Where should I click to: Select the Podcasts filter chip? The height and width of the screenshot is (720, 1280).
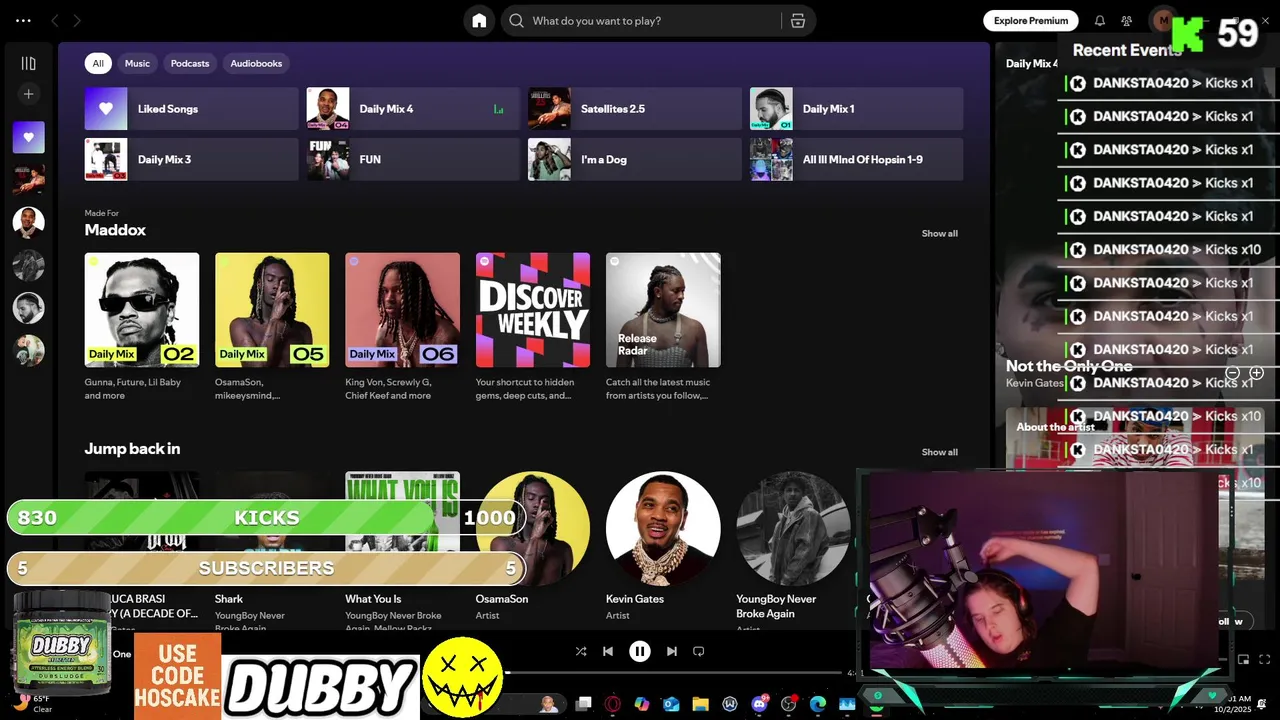tap(190, 63)
